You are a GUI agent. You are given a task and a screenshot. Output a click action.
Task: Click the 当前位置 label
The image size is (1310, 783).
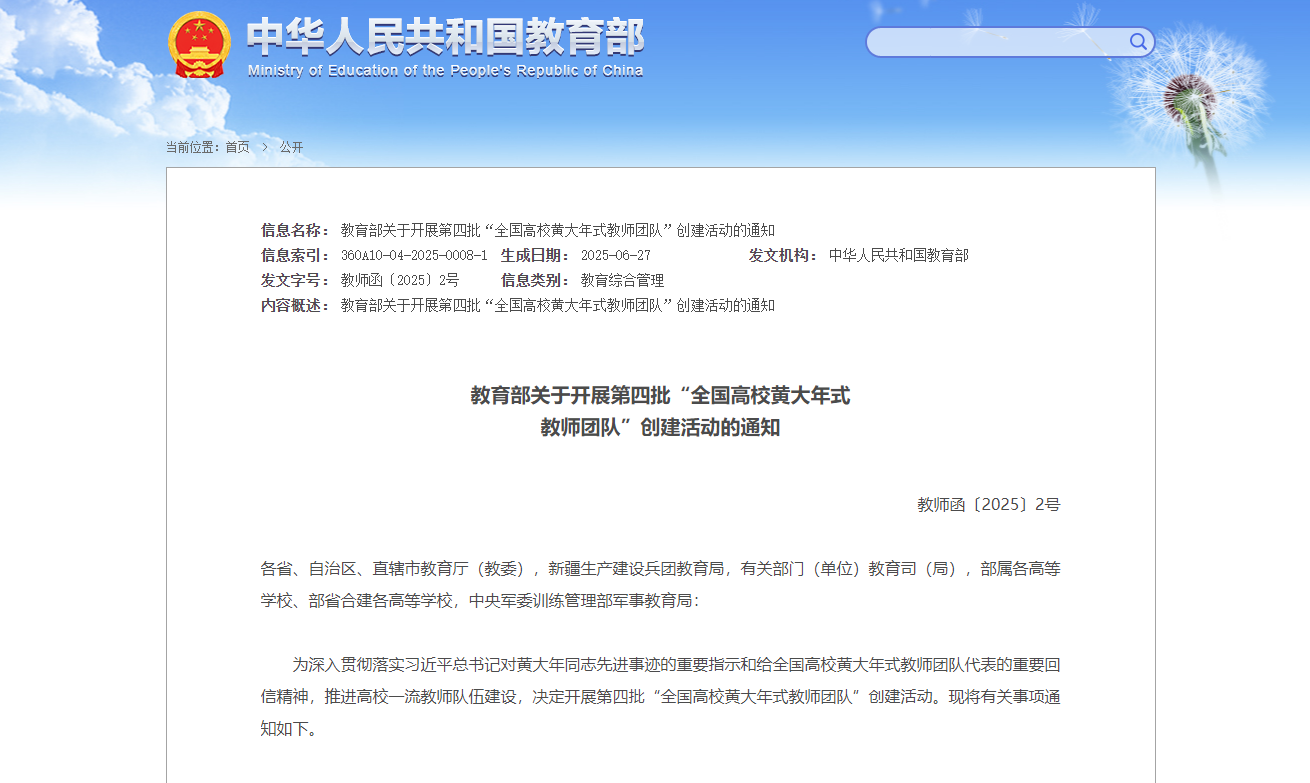click(192, 147)
